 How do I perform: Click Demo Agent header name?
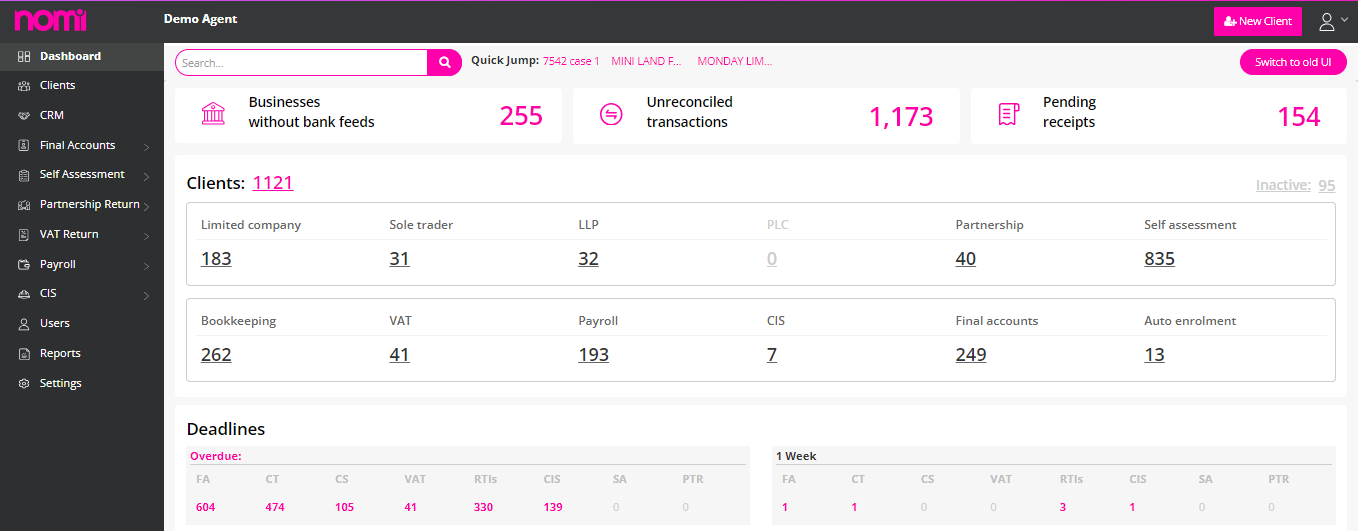tap(201, 19)
